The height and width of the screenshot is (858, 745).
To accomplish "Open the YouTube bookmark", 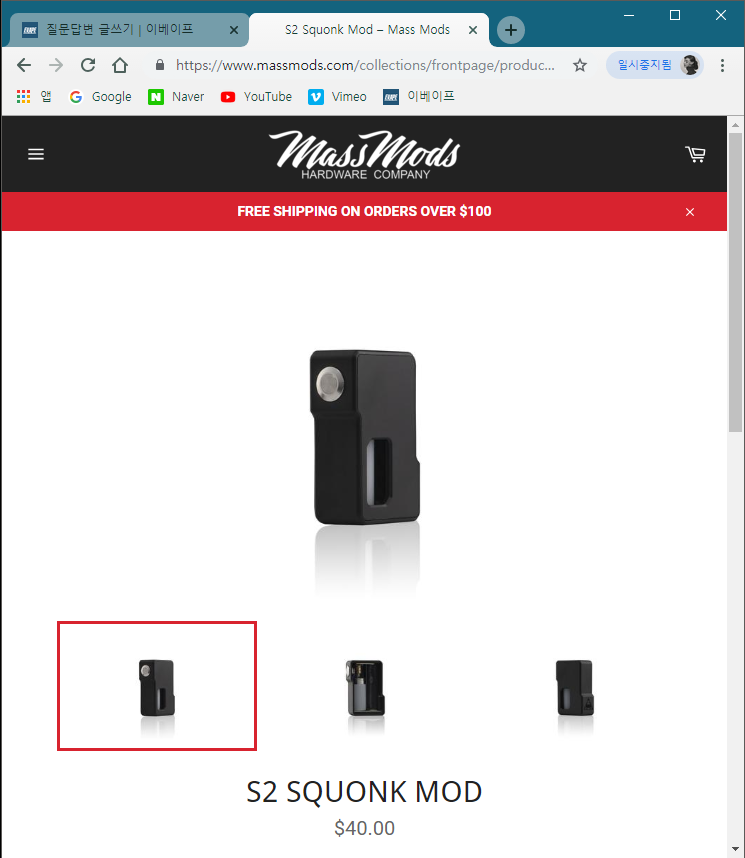I will (256, 97).
